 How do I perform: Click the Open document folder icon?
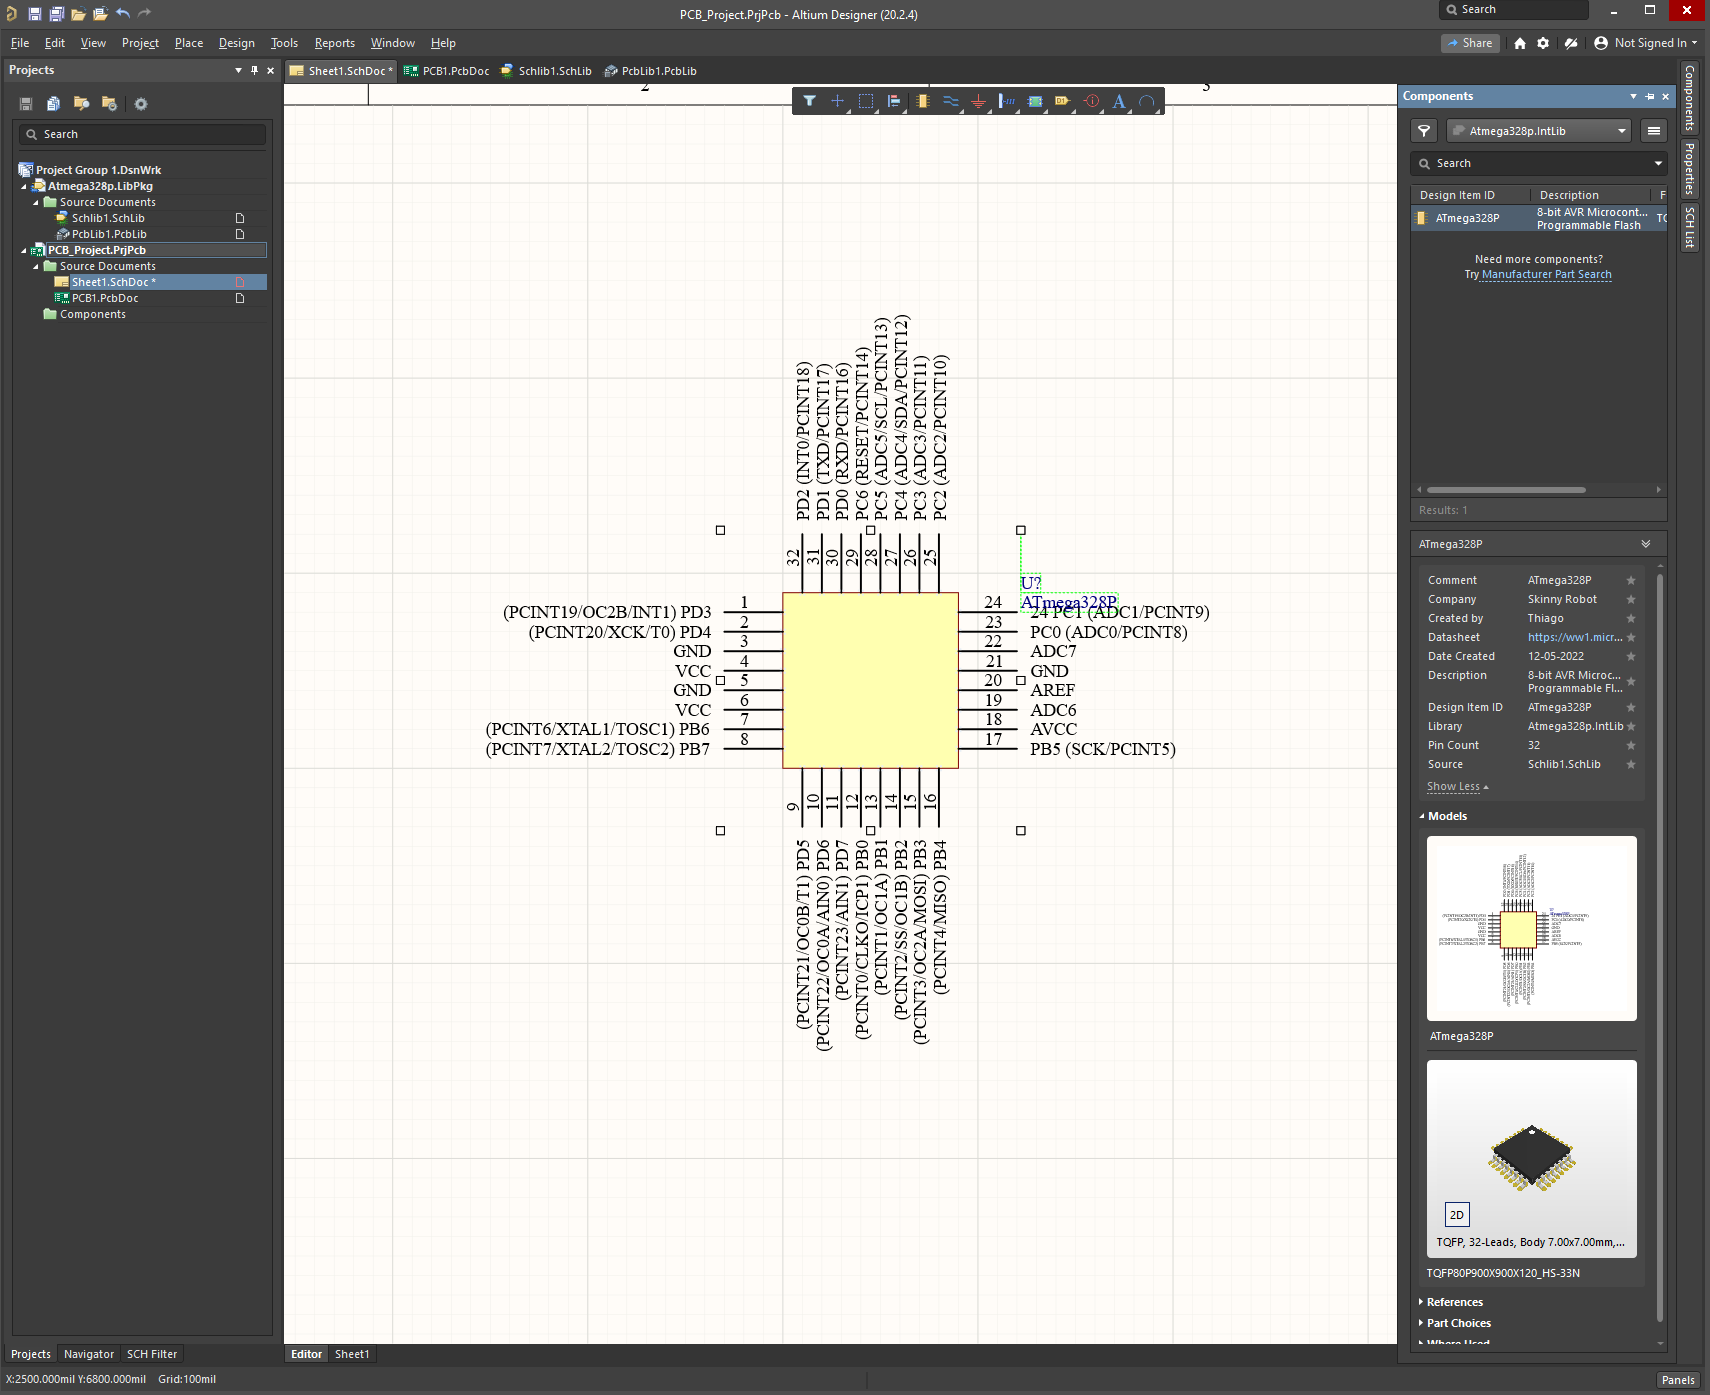(x=78, y=14)
